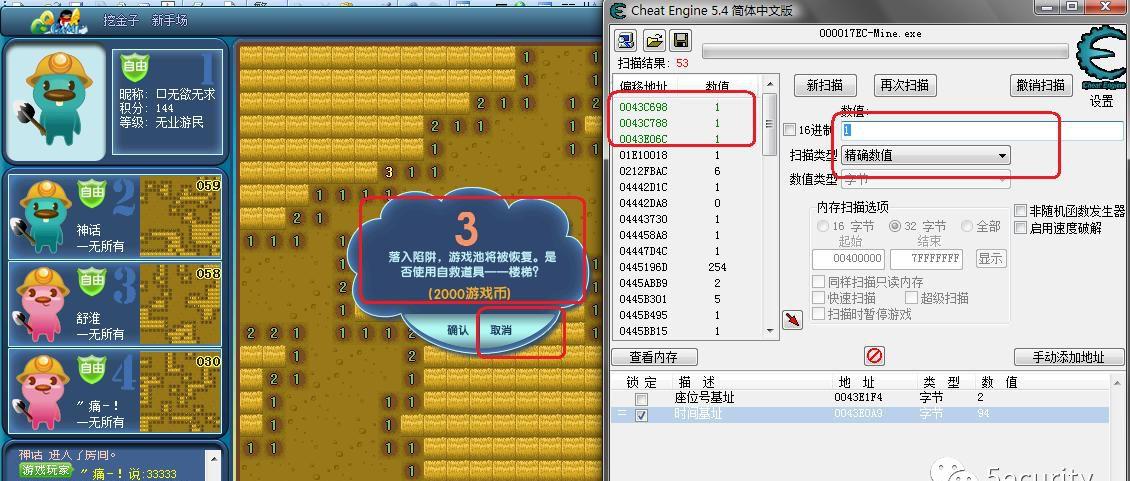Click the 挖金子 menu item in the game
1130x481 pixels.
[121, 20]
